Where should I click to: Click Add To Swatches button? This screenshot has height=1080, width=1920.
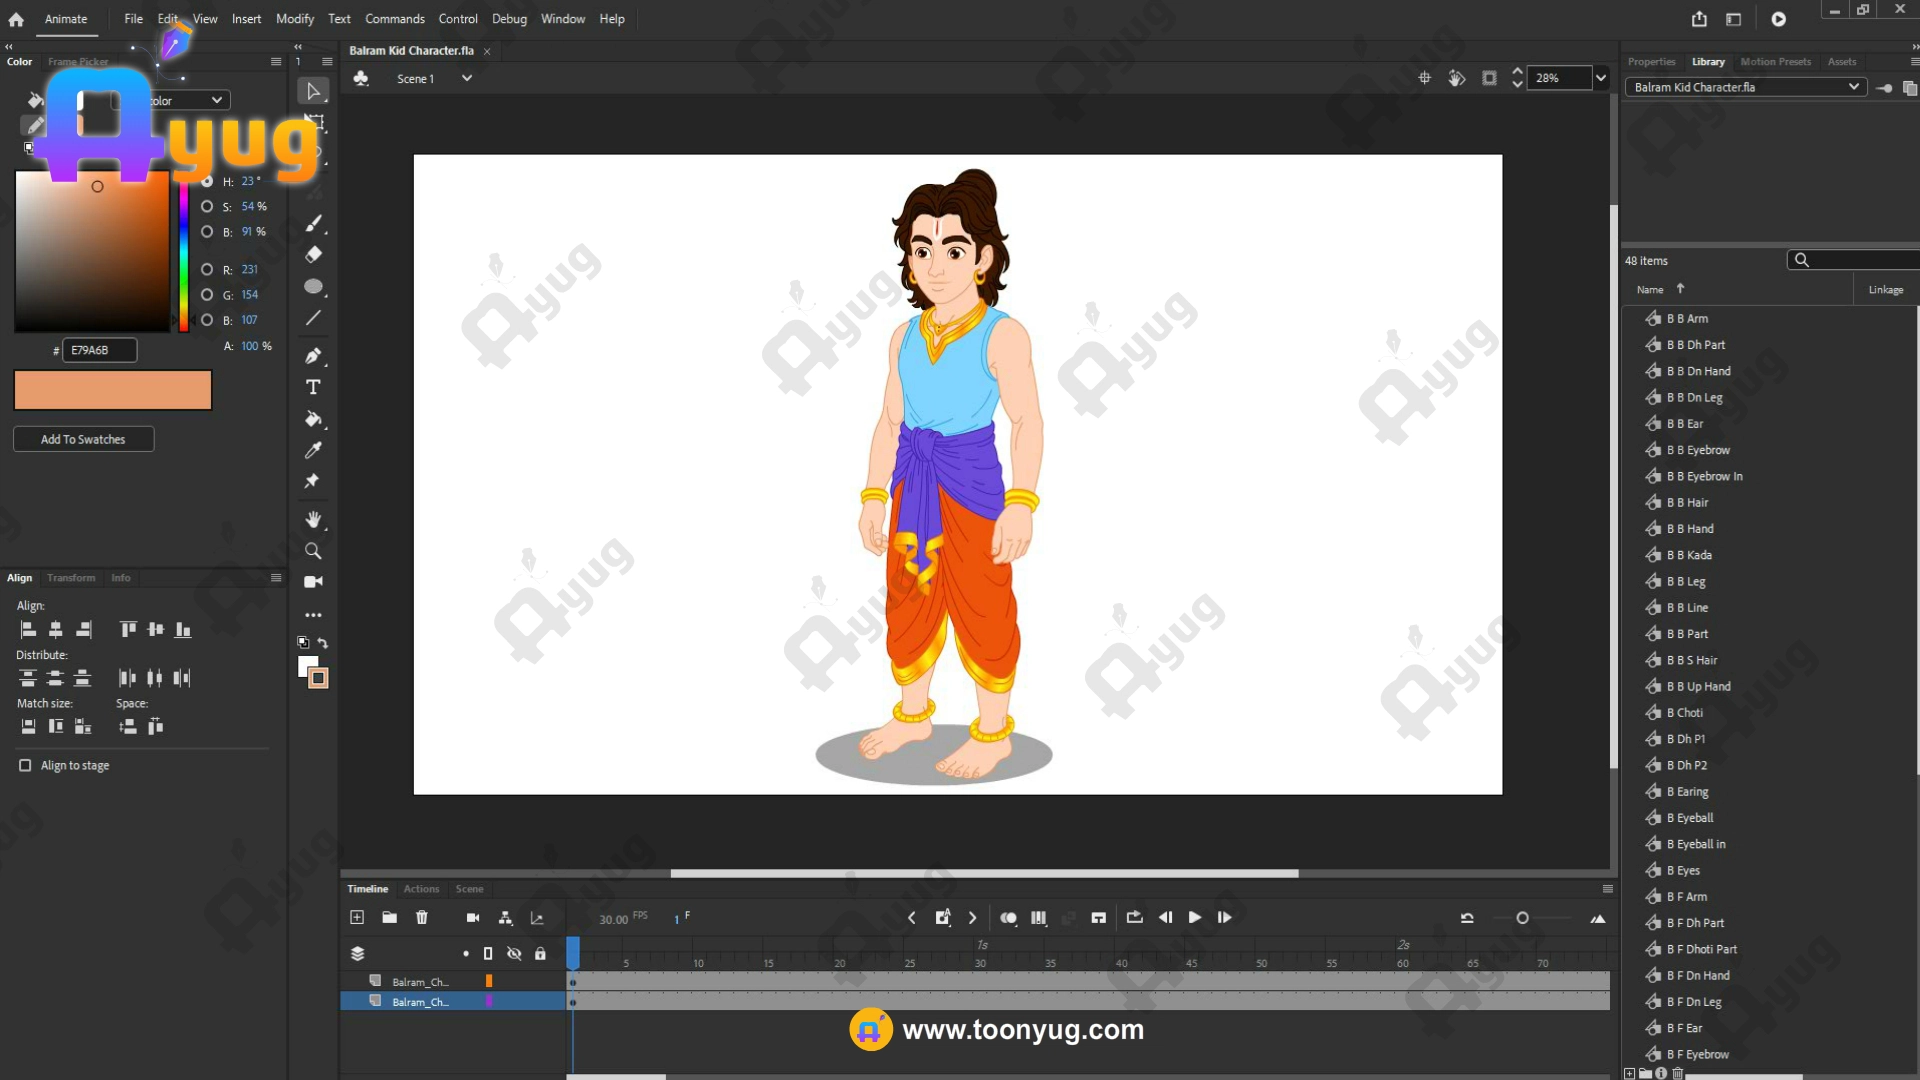pos(83,439)
